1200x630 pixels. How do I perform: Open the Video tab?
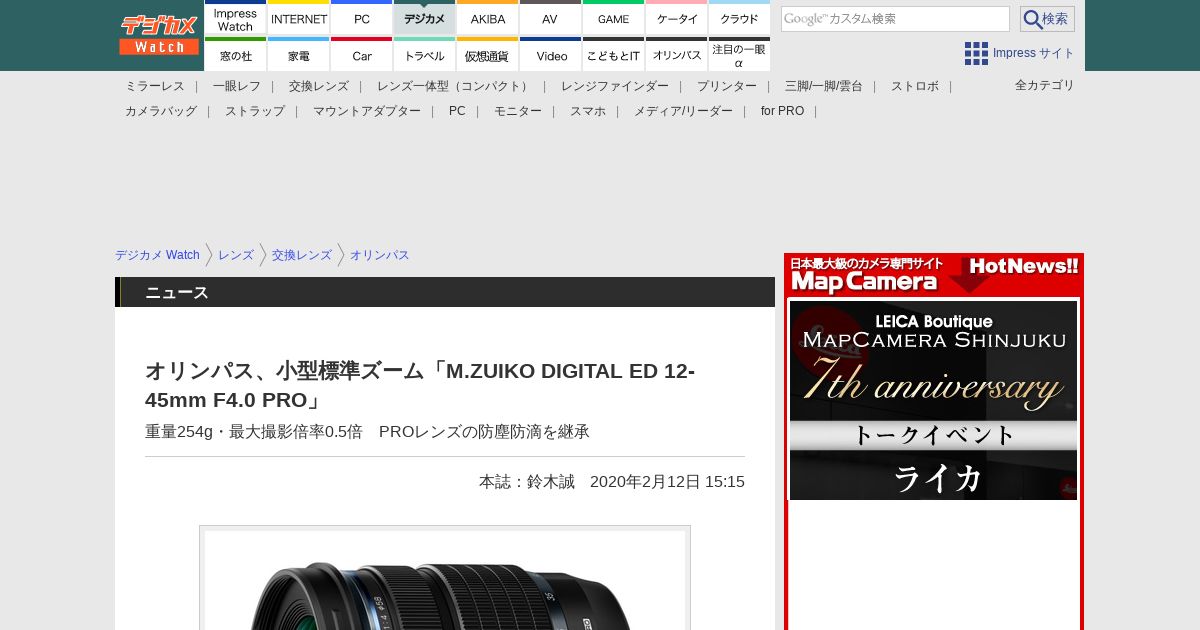pos(551,54)
